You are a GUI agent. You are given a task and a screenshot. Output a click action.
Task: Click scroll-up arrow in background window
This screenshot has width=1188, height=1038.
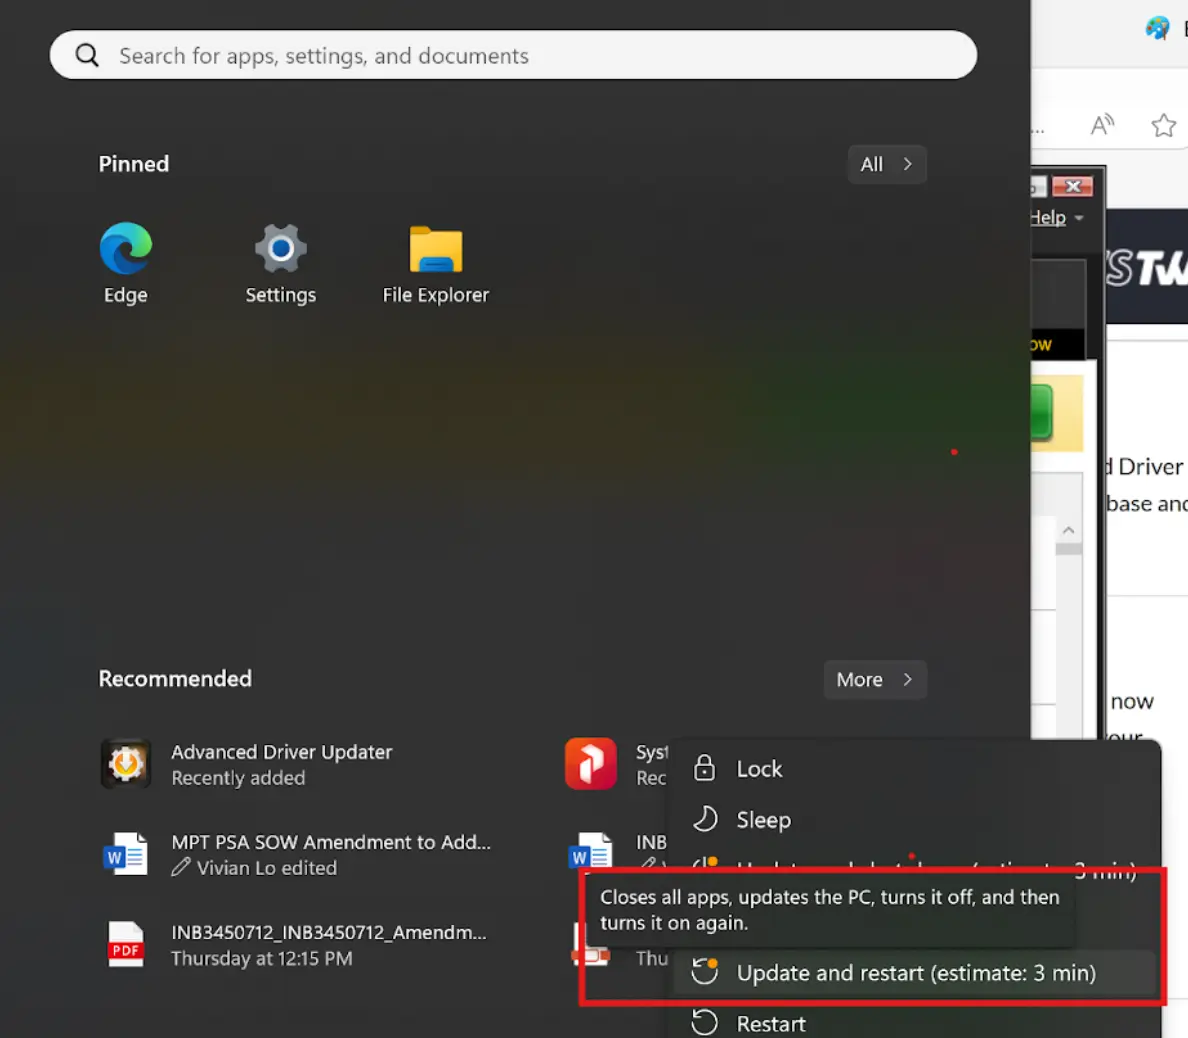(1068, 530)
